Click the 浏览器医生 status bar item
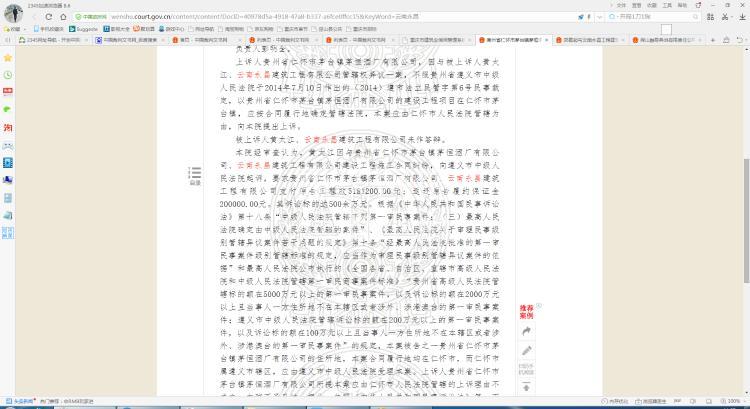This screenshot has width=750, height=409. click(x=651, y=401)
